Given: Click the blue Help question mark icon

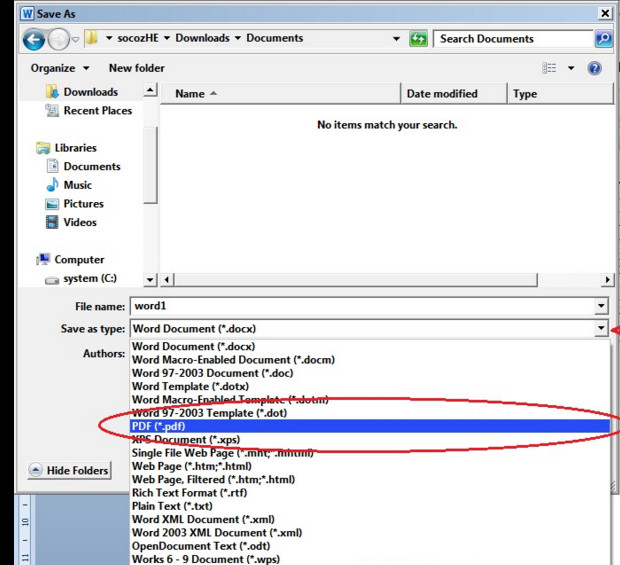Looking at the screenshot, I should coord(595,68).
